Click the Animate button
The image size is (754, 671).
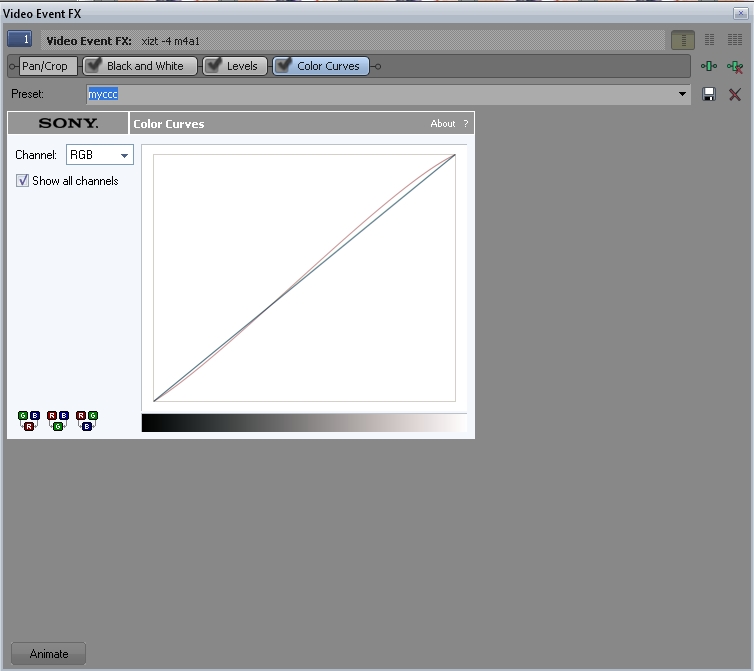(49, 654)
